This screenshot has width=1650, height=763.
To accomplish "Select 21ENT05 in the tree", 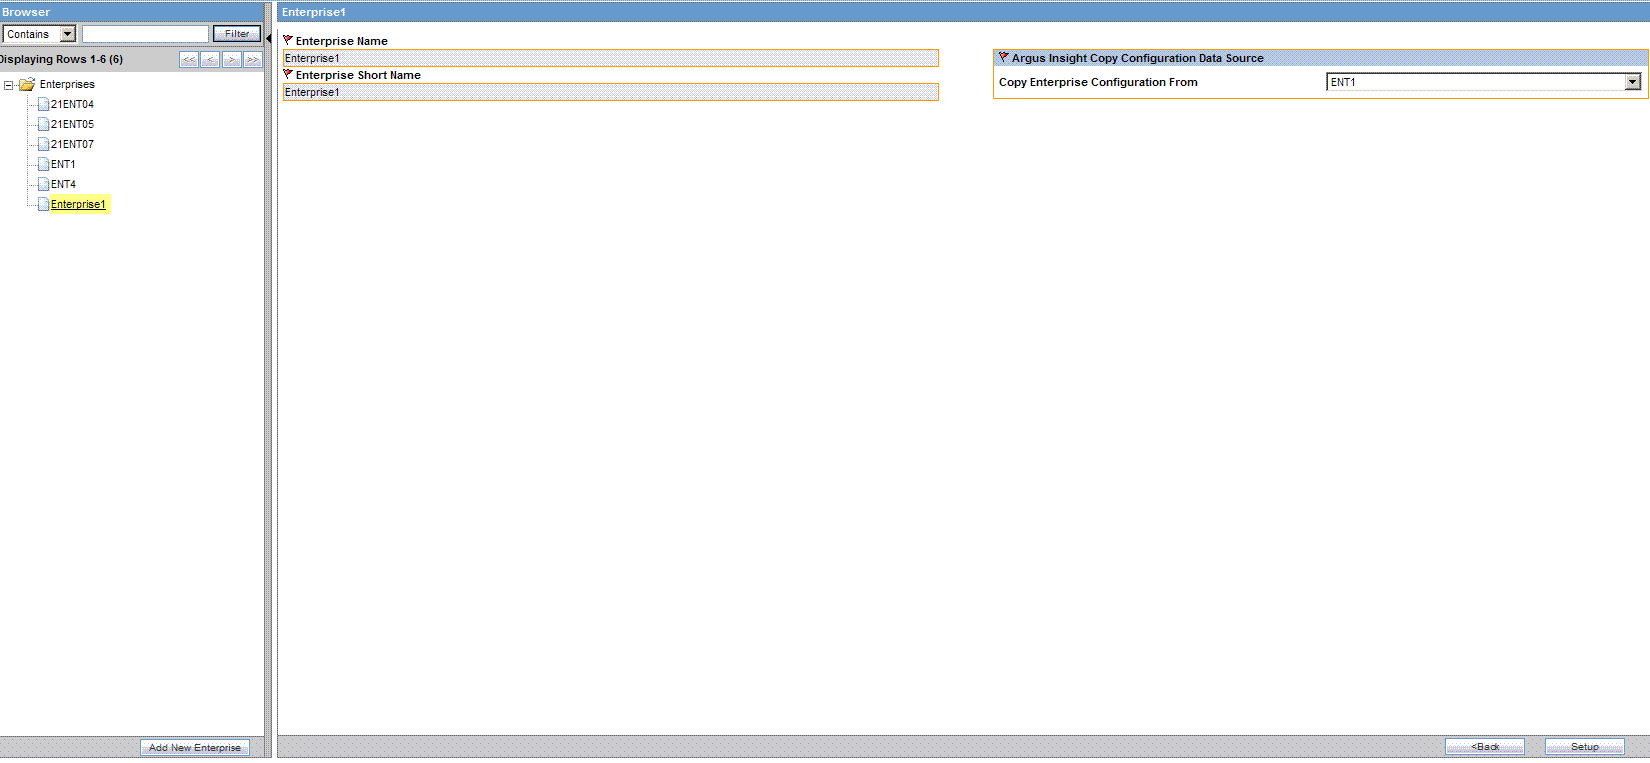I will coord(72,124).
